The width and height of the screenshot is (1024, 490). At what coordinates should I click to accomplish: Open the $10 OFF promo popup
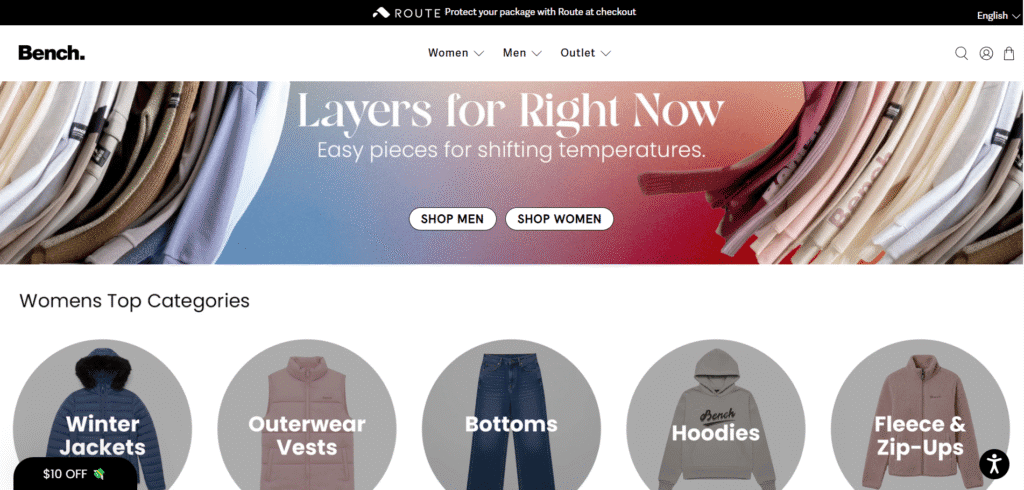tap(74, 474)
